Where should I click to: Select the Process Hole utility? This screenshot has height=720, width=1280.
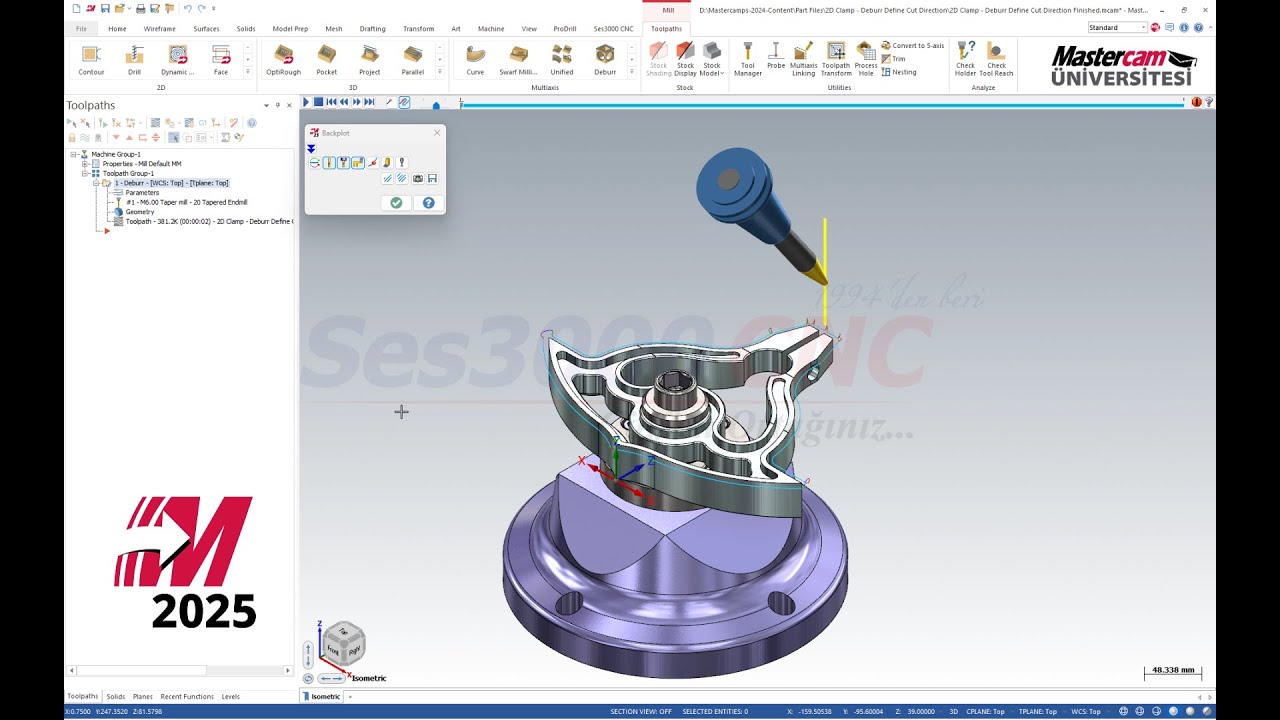[866, 59]
